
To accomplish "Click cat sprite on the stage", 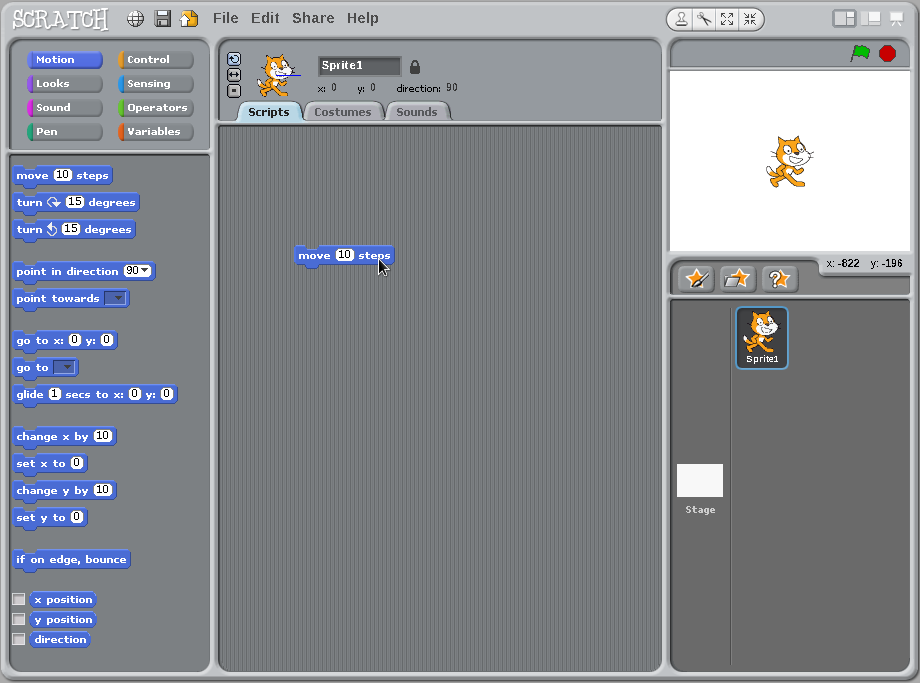I will coord(789,161).
